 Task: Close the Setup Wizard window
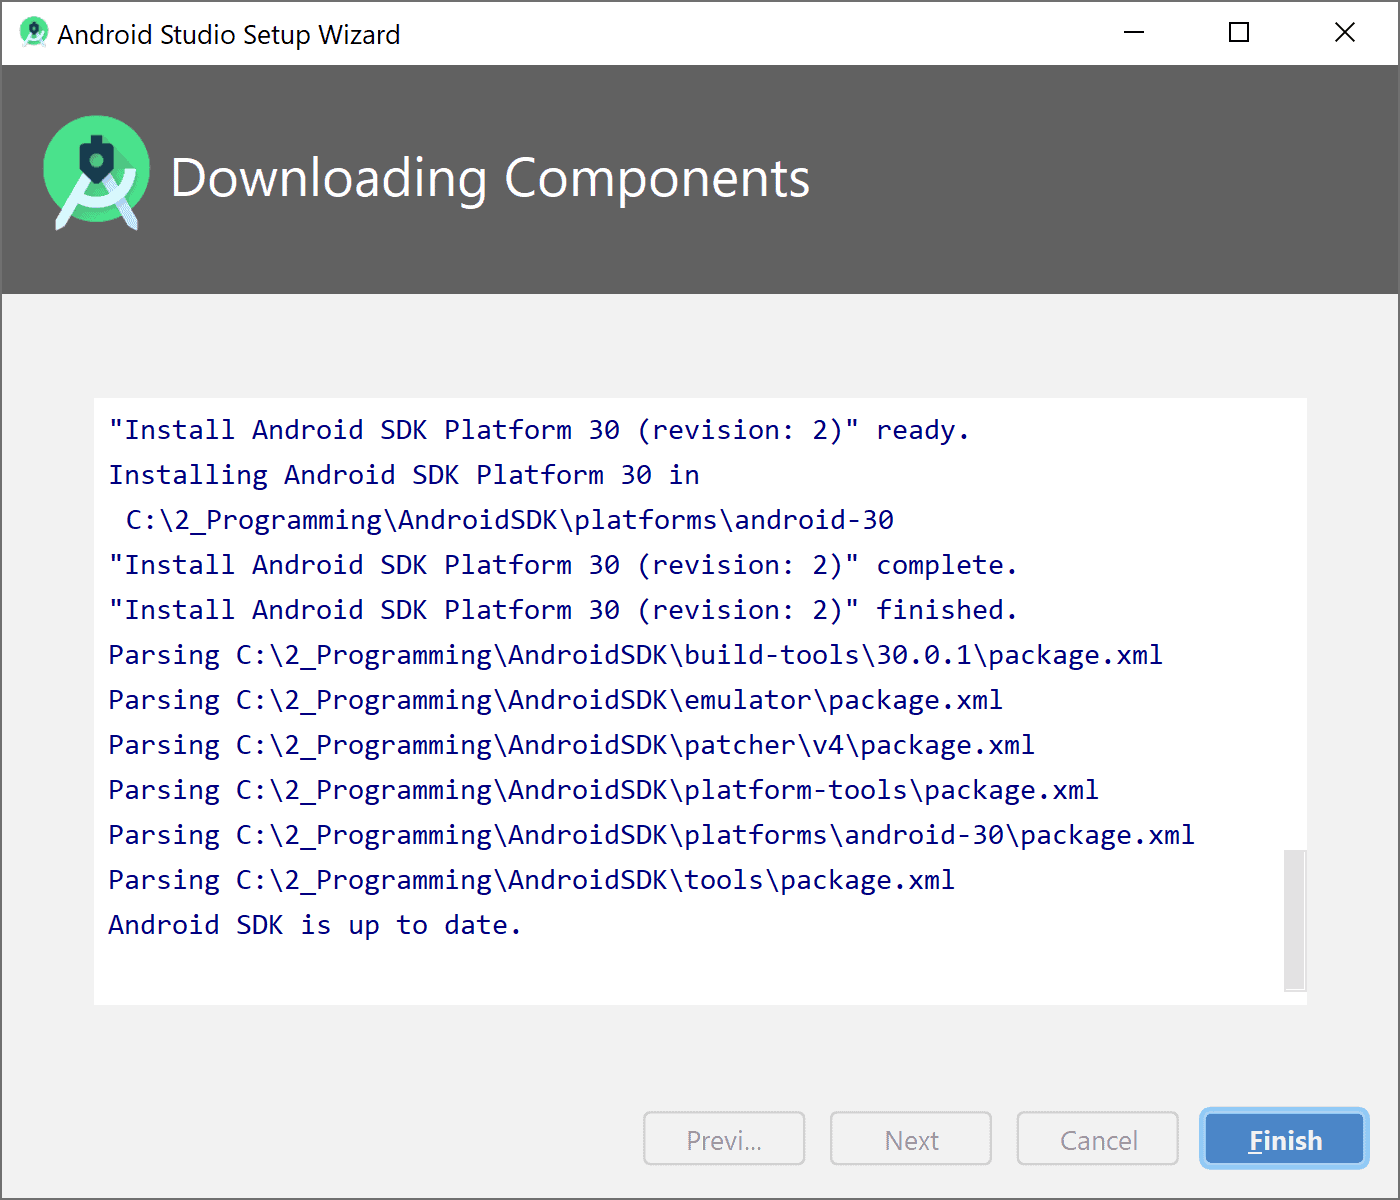tap(1345, 33)
